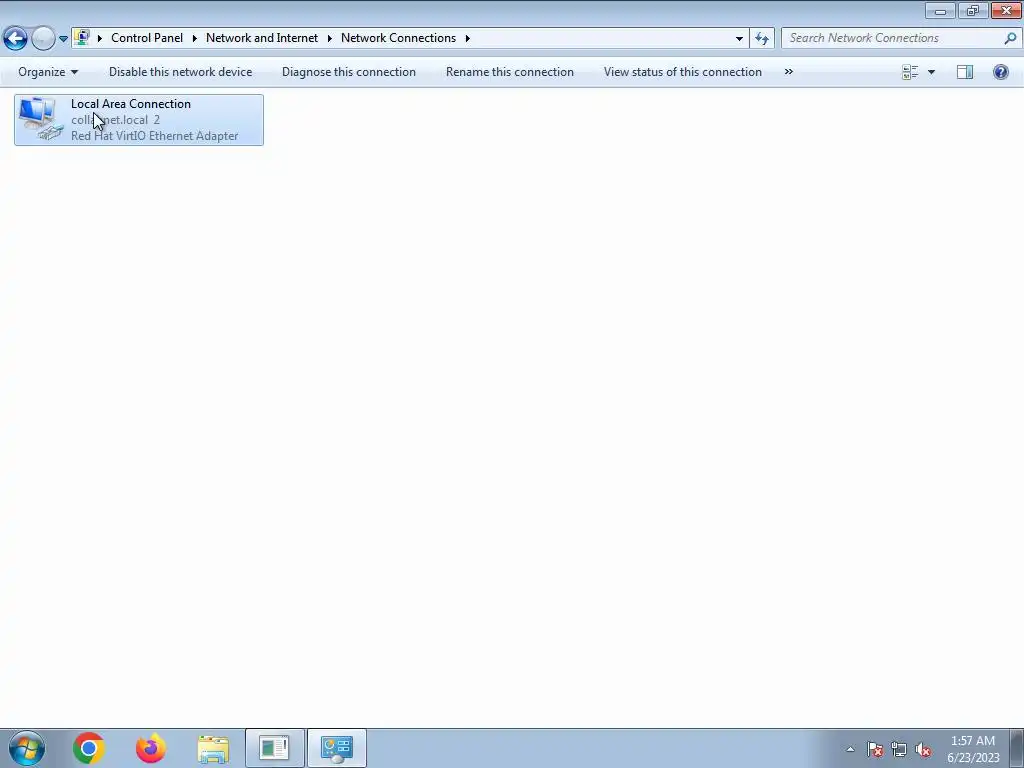The image size is (1024, 768).
Task: Click Red Hat VirtIO Ethernet Adapter text
Action: pos(154,136)
